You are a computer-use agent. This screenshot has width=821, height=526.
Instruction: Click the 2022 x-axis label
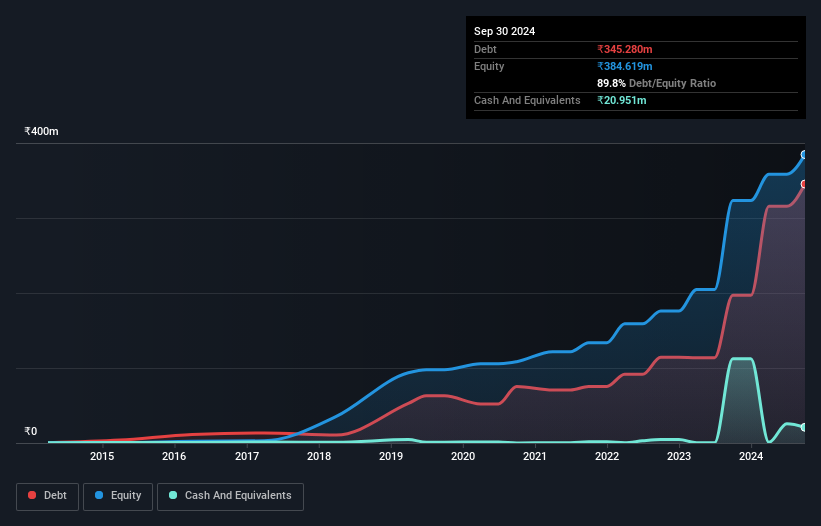607,456
